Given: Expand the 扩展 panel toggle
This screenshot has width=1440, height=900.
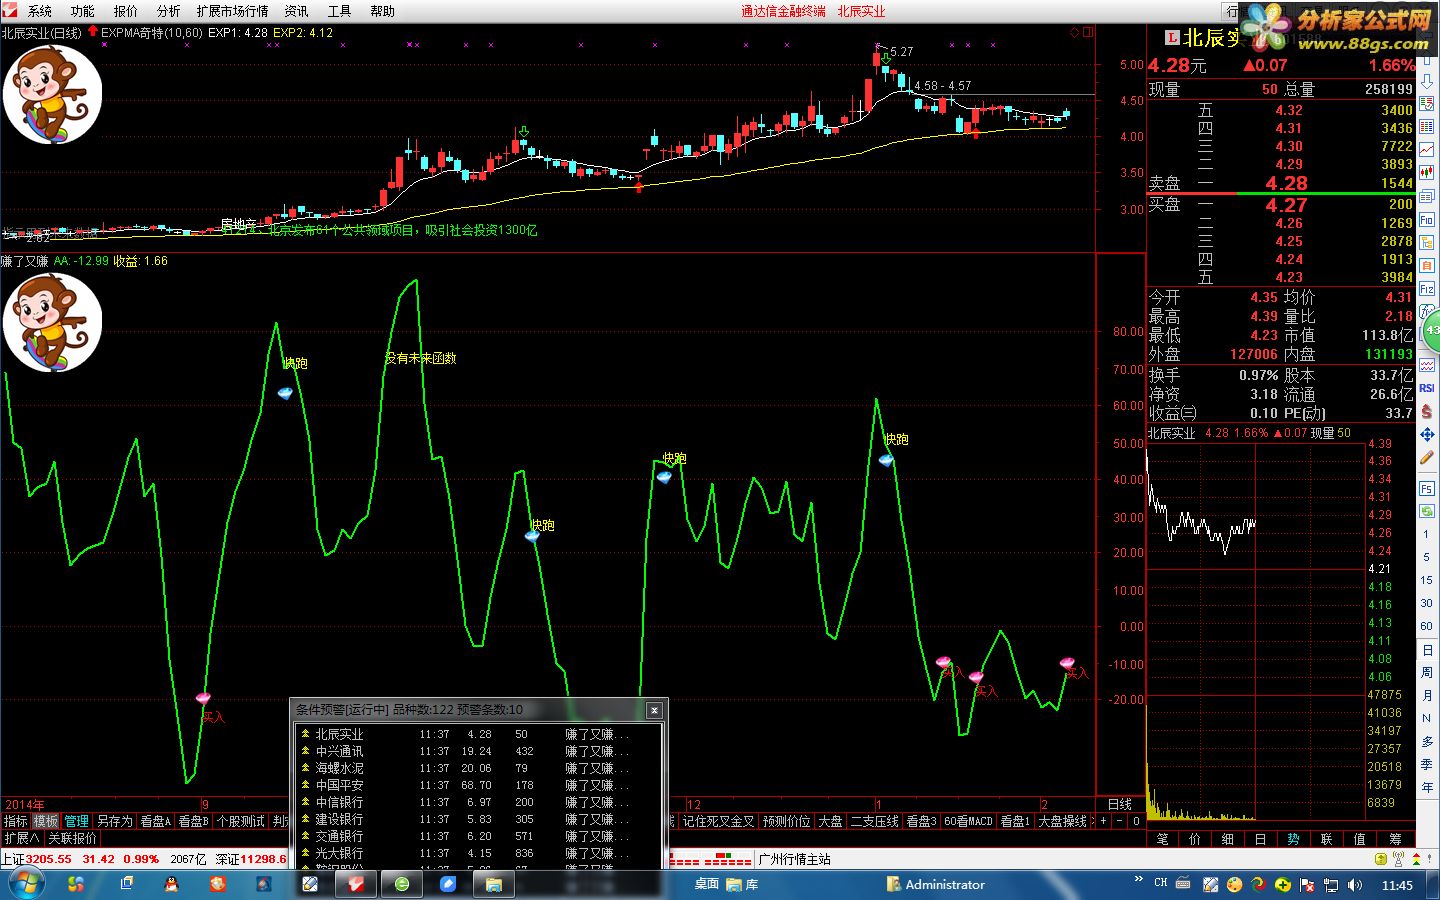Looking at the screenshot, I should (x=21, y=838).
